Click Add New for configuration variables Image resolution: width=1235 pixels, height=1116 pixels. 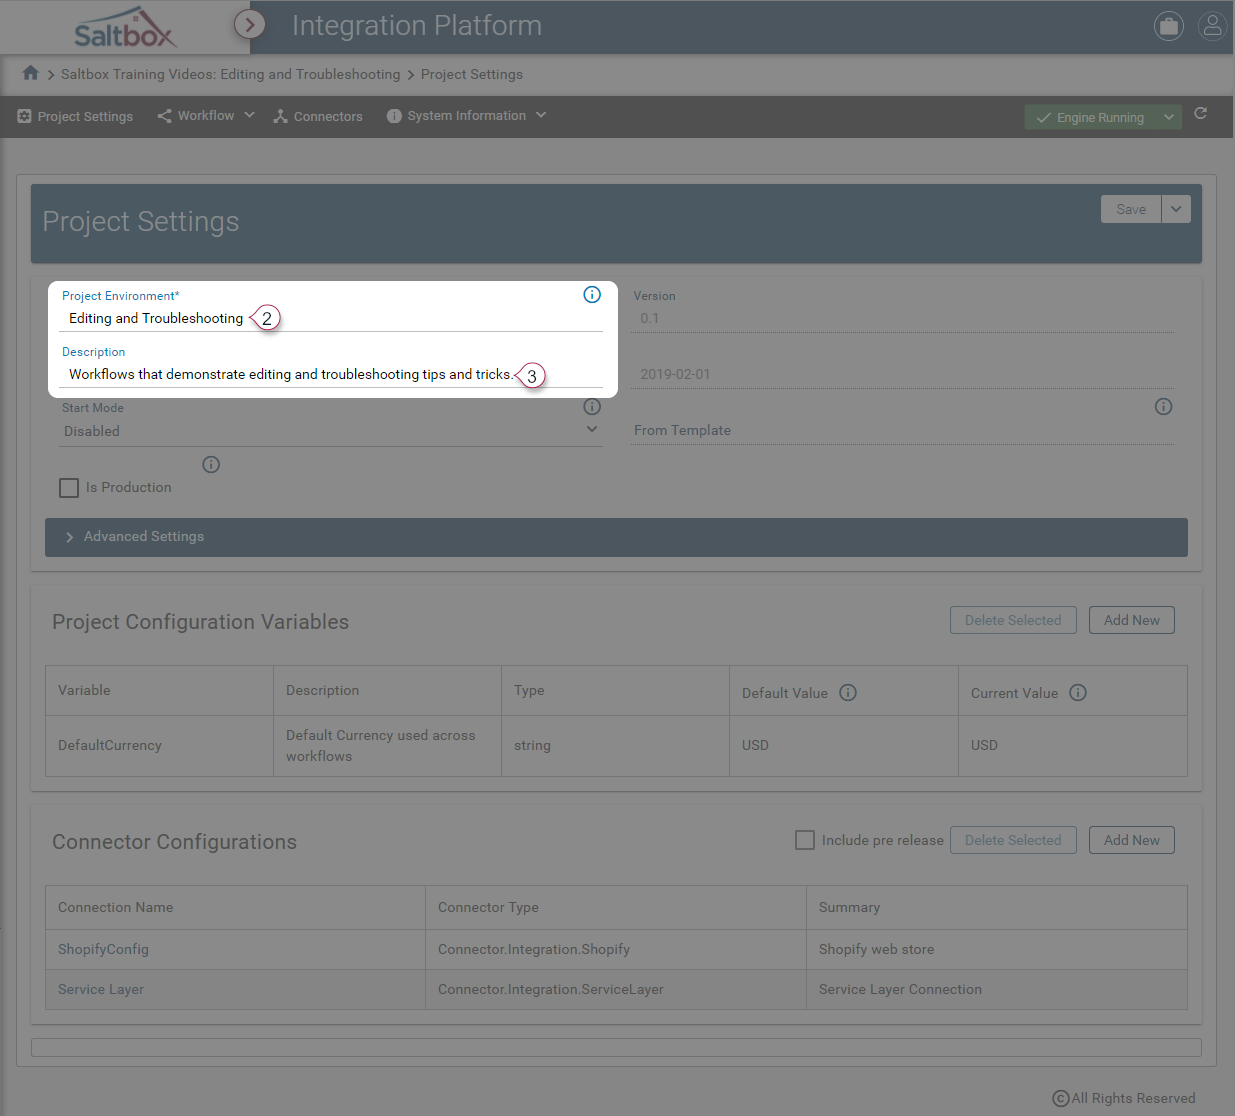coord(1132,620)
